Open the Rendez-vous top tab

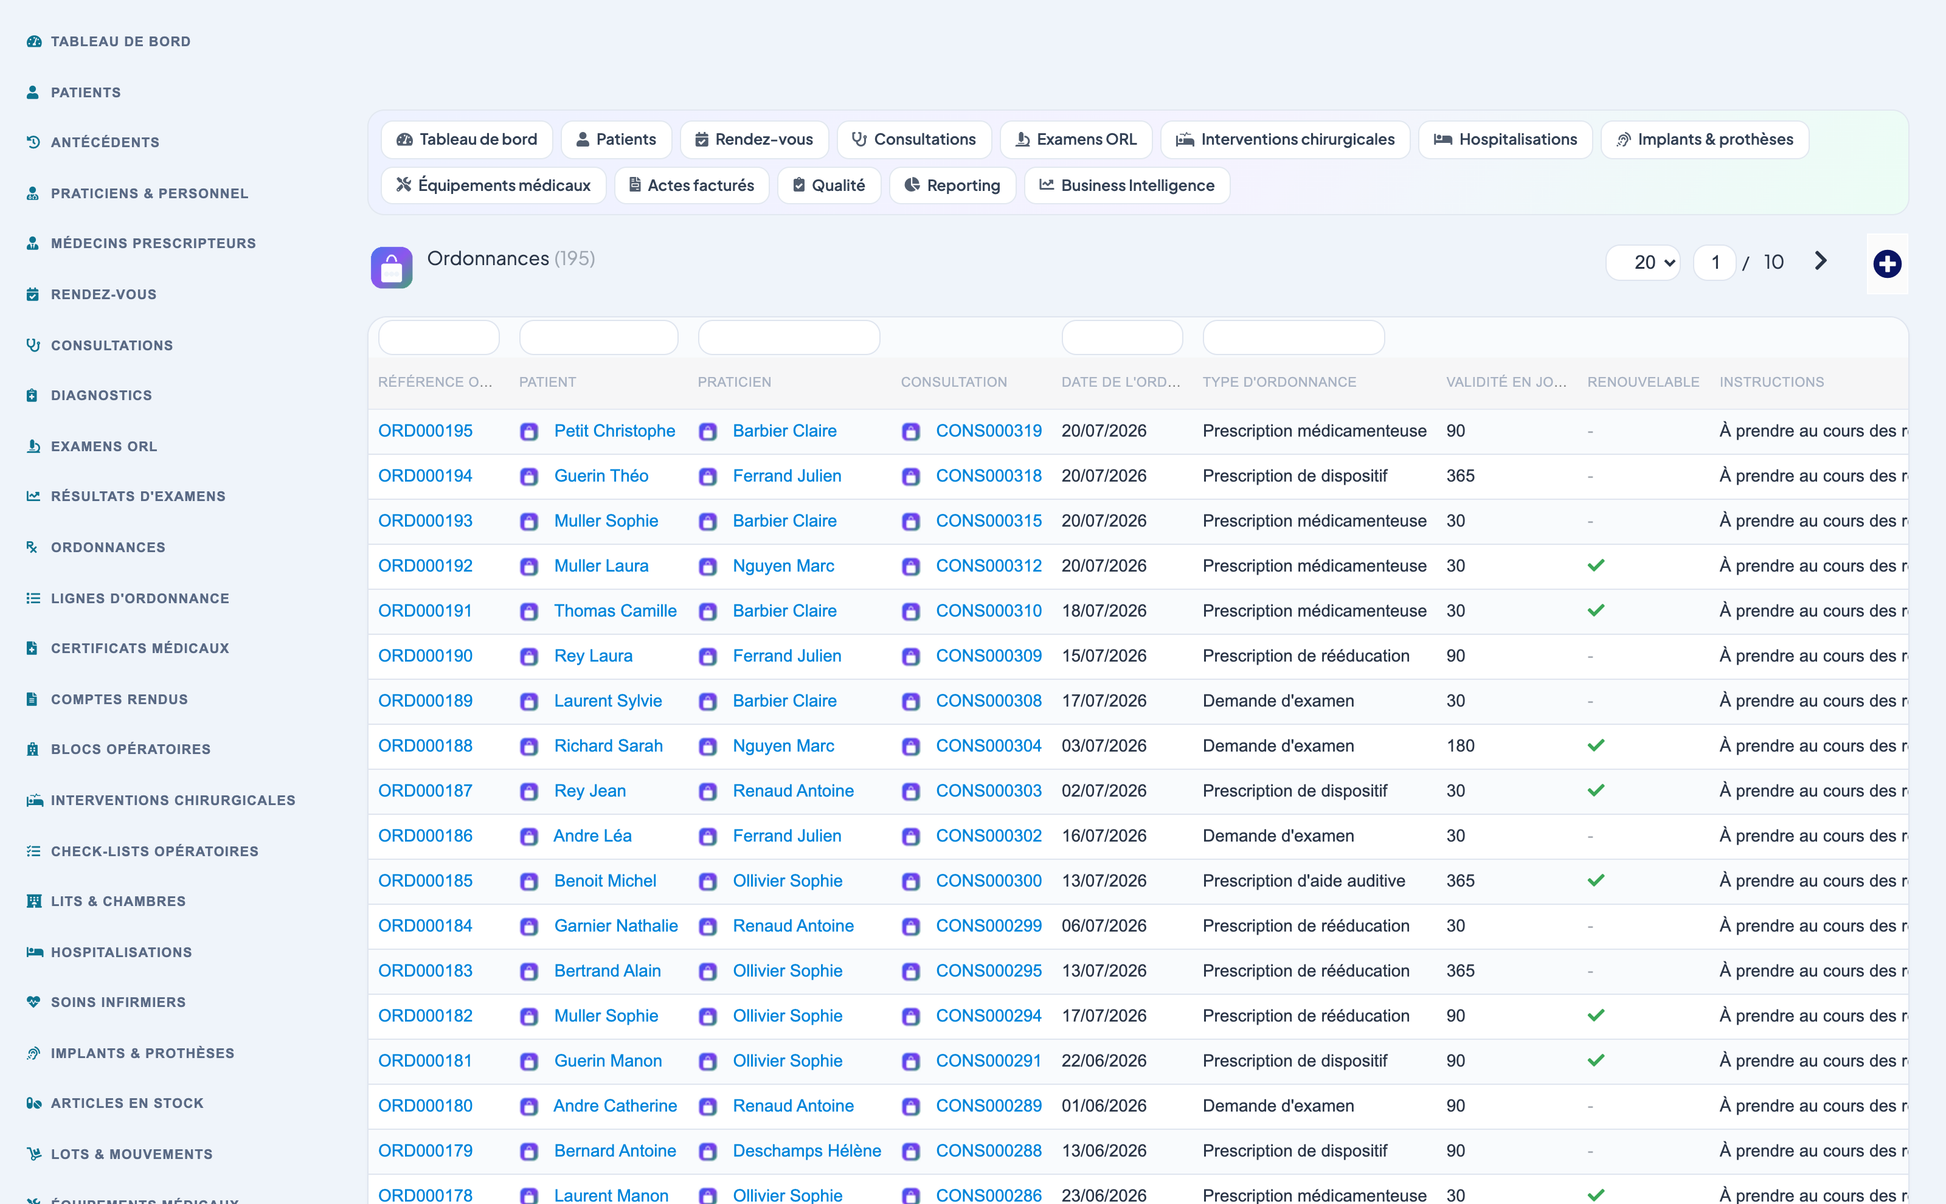[754, 139]
